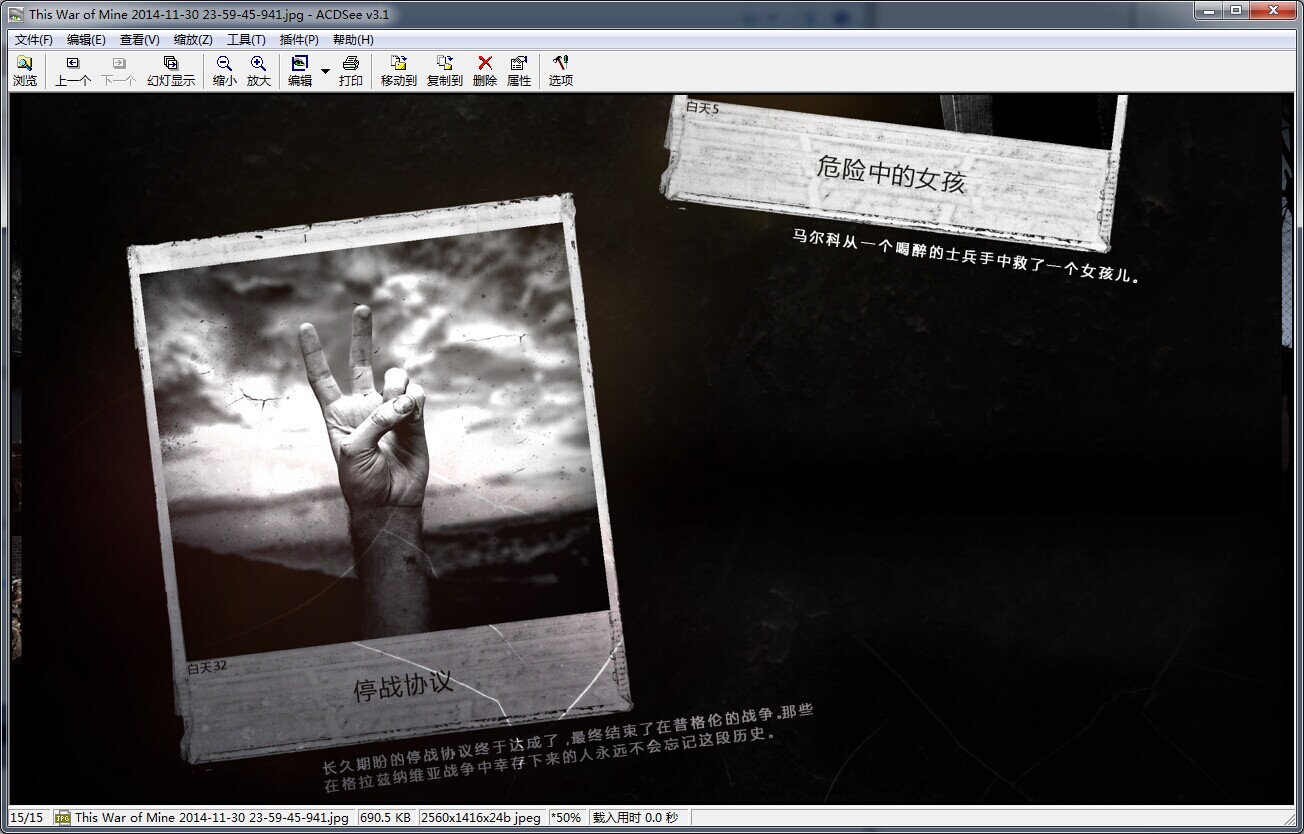Close the ACDSee window
The image size is (1304, 834).
1274,10
